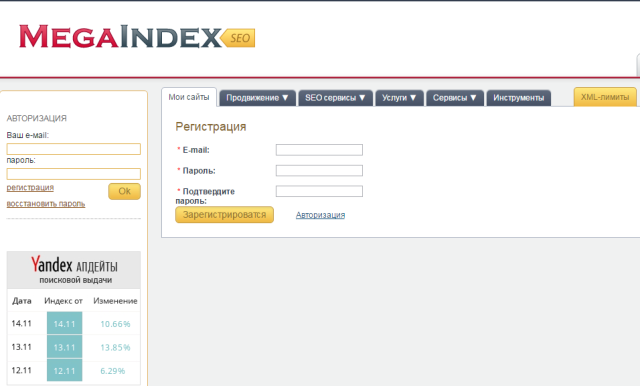Open the XML-лимиты tab

pos(605,97)
